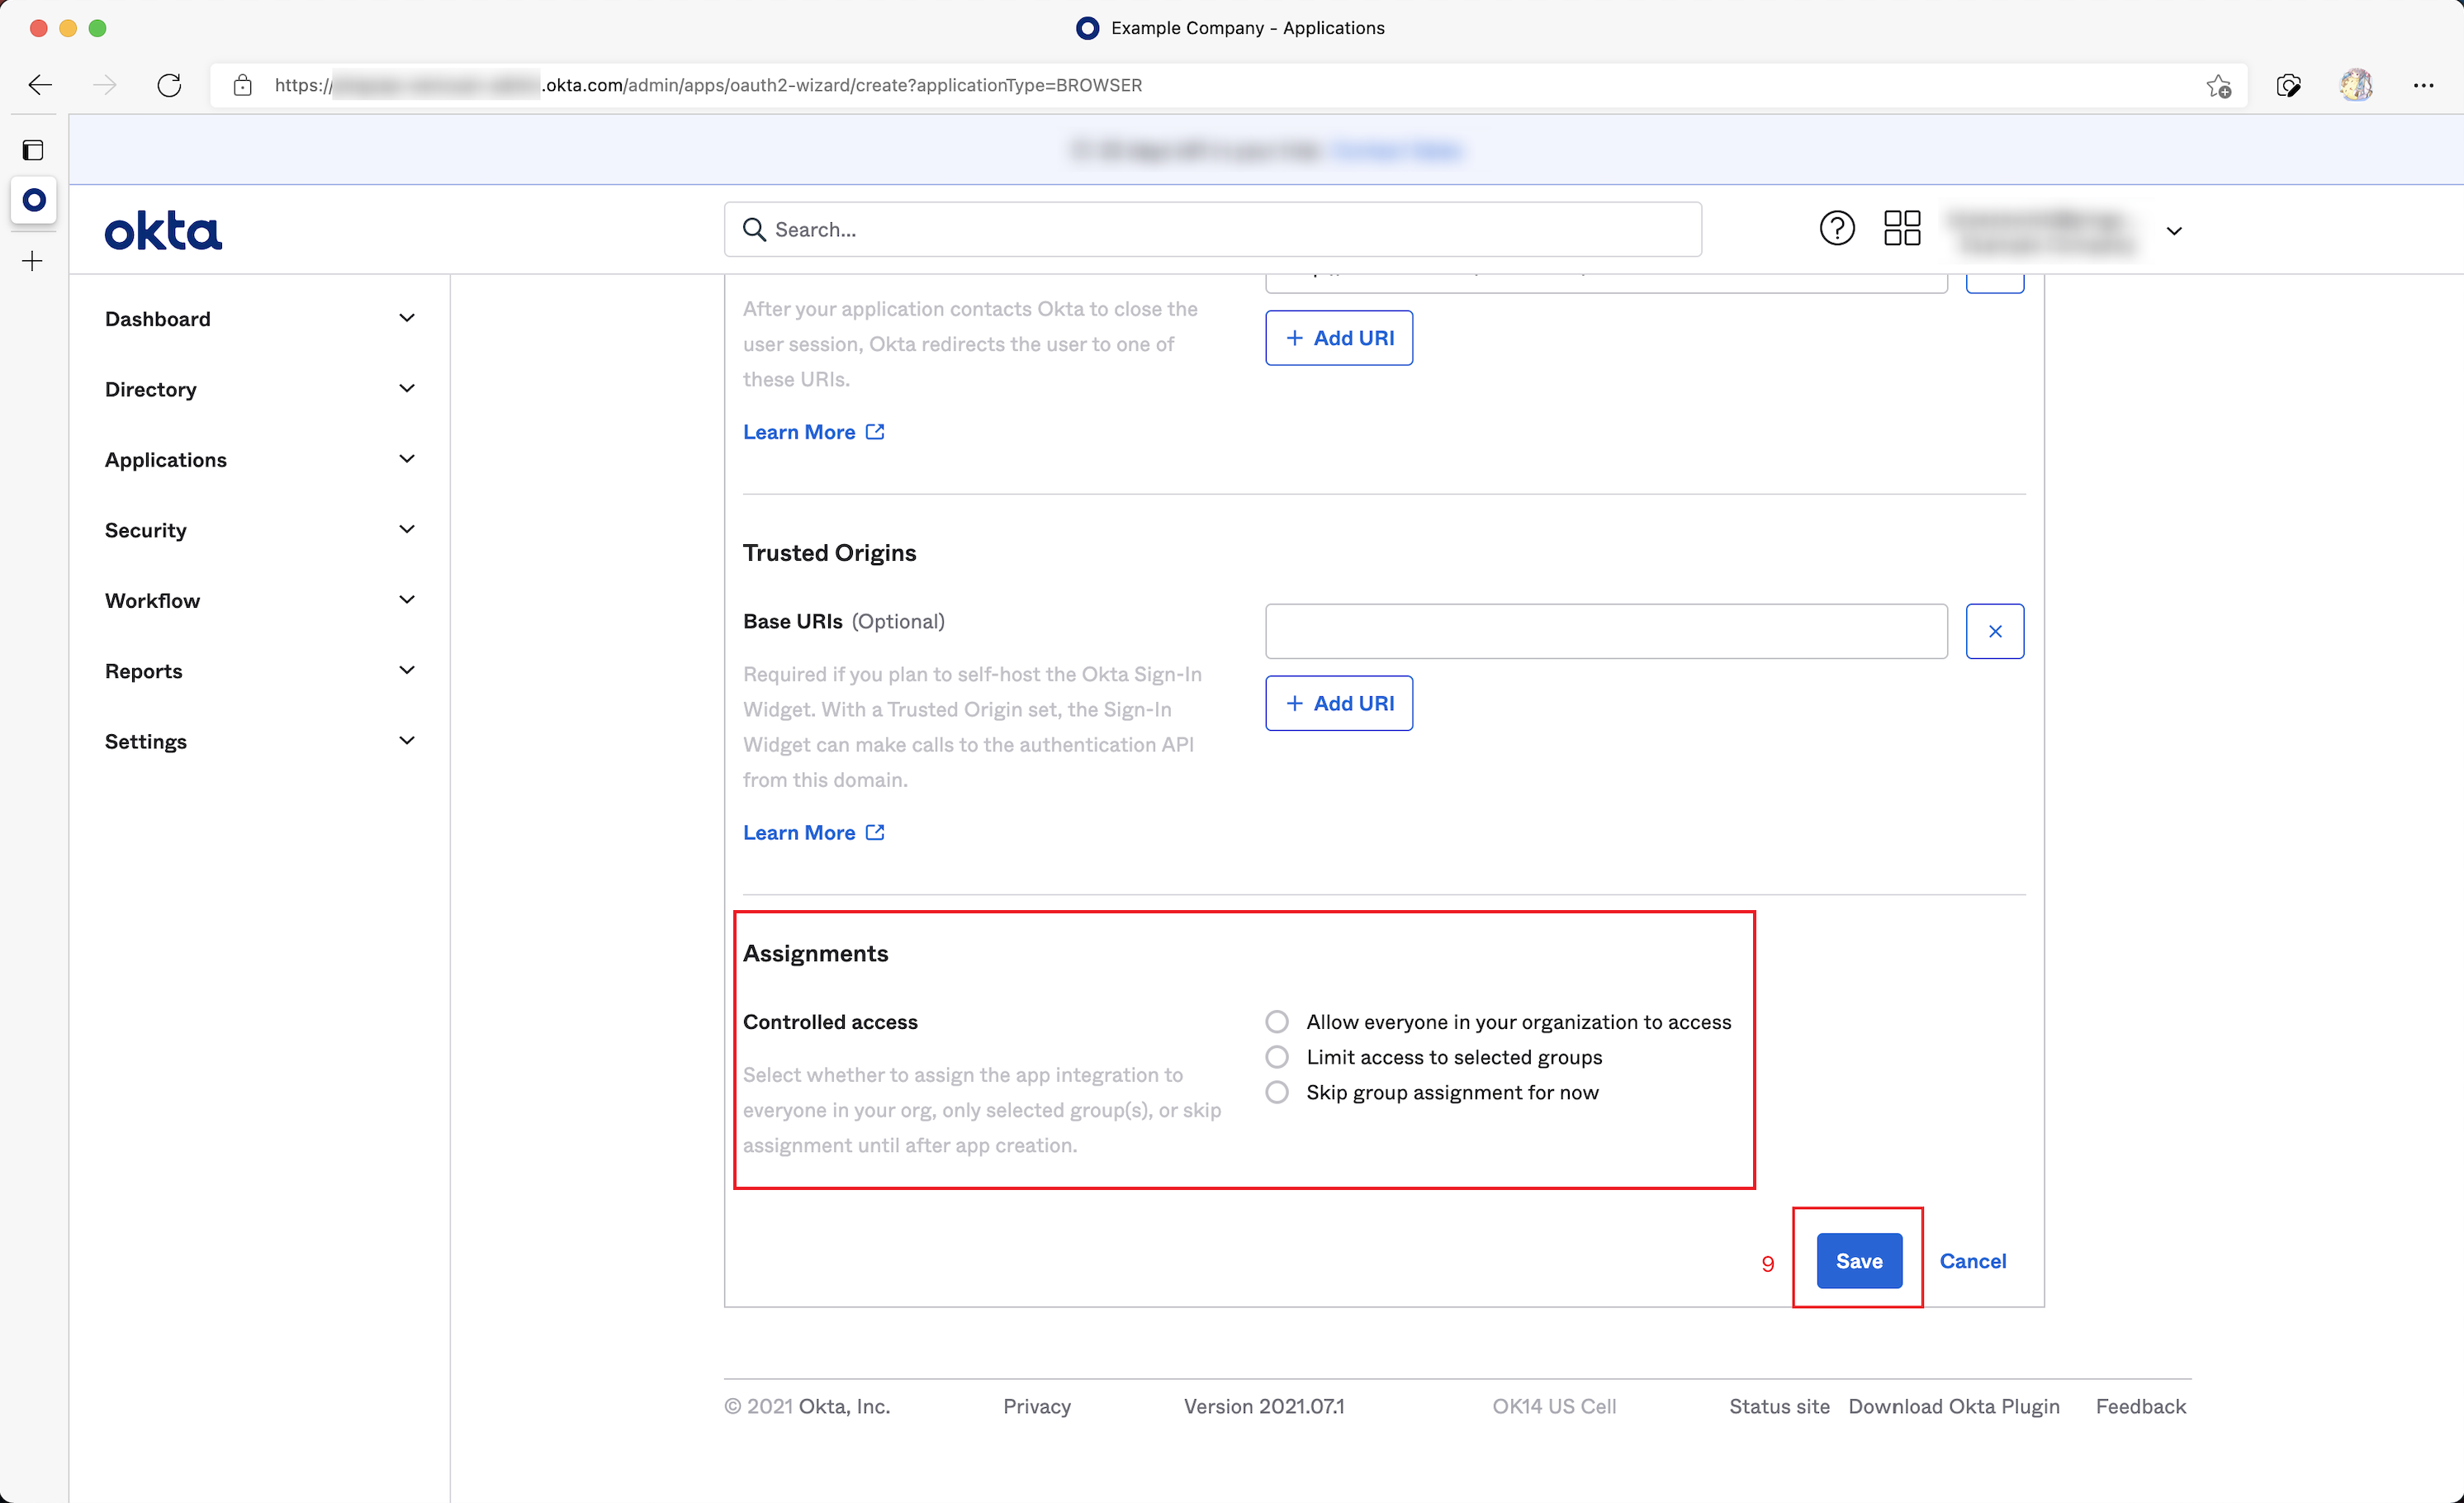Click the Save button
2464x1503 pixels.
1859,1261
